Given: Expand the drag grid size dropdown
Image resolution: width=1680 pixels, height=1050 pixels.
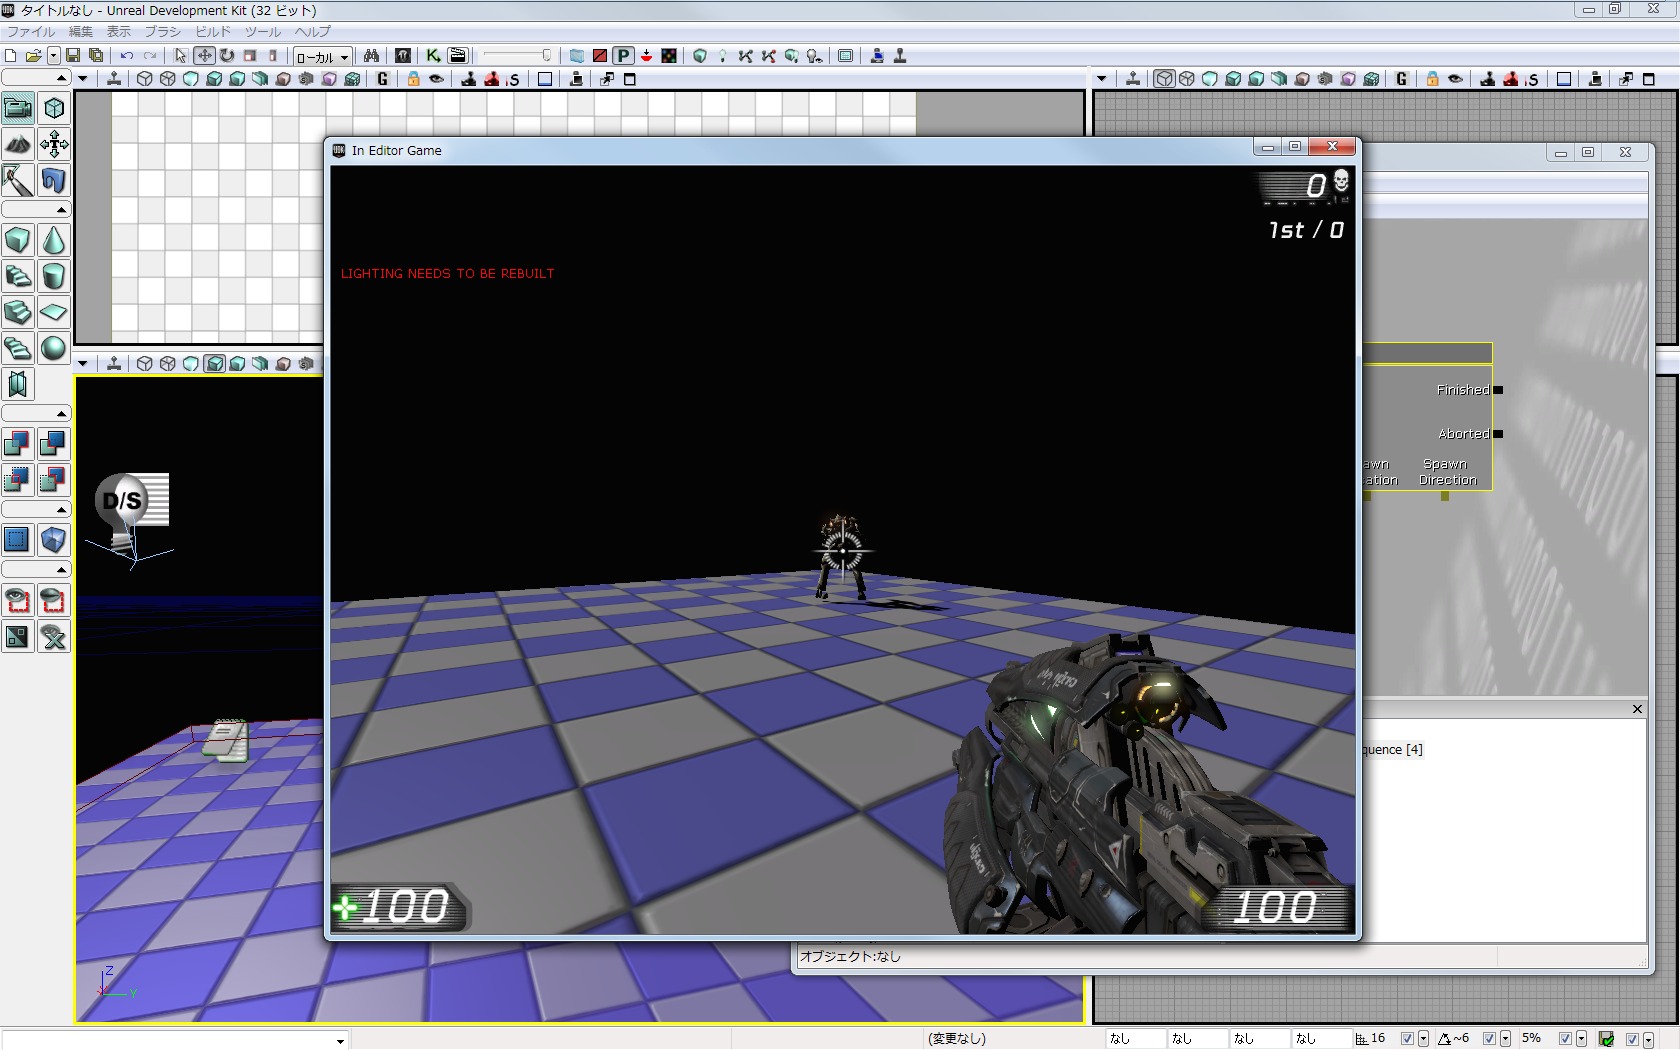Looking at the screenshot, I should [x=1423, y=1039].
